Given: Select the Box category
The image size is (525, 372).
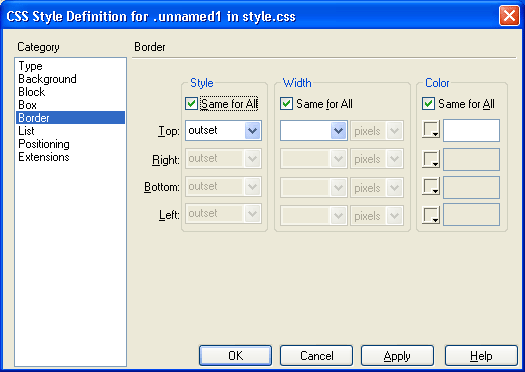Looking at the screenshot, I should [70, 105].
